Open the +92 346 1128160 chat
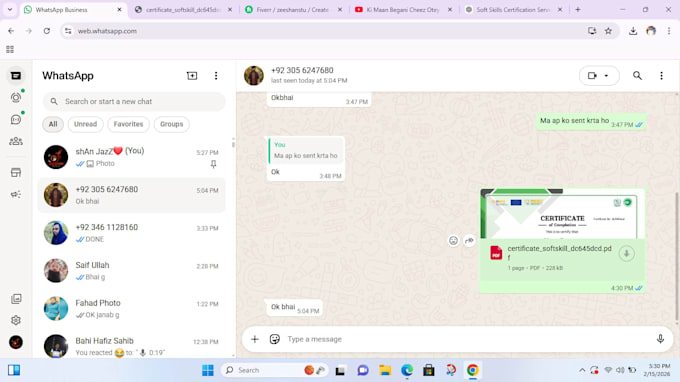The width and height of the screenshot is (680, 382). pos(132,233)
